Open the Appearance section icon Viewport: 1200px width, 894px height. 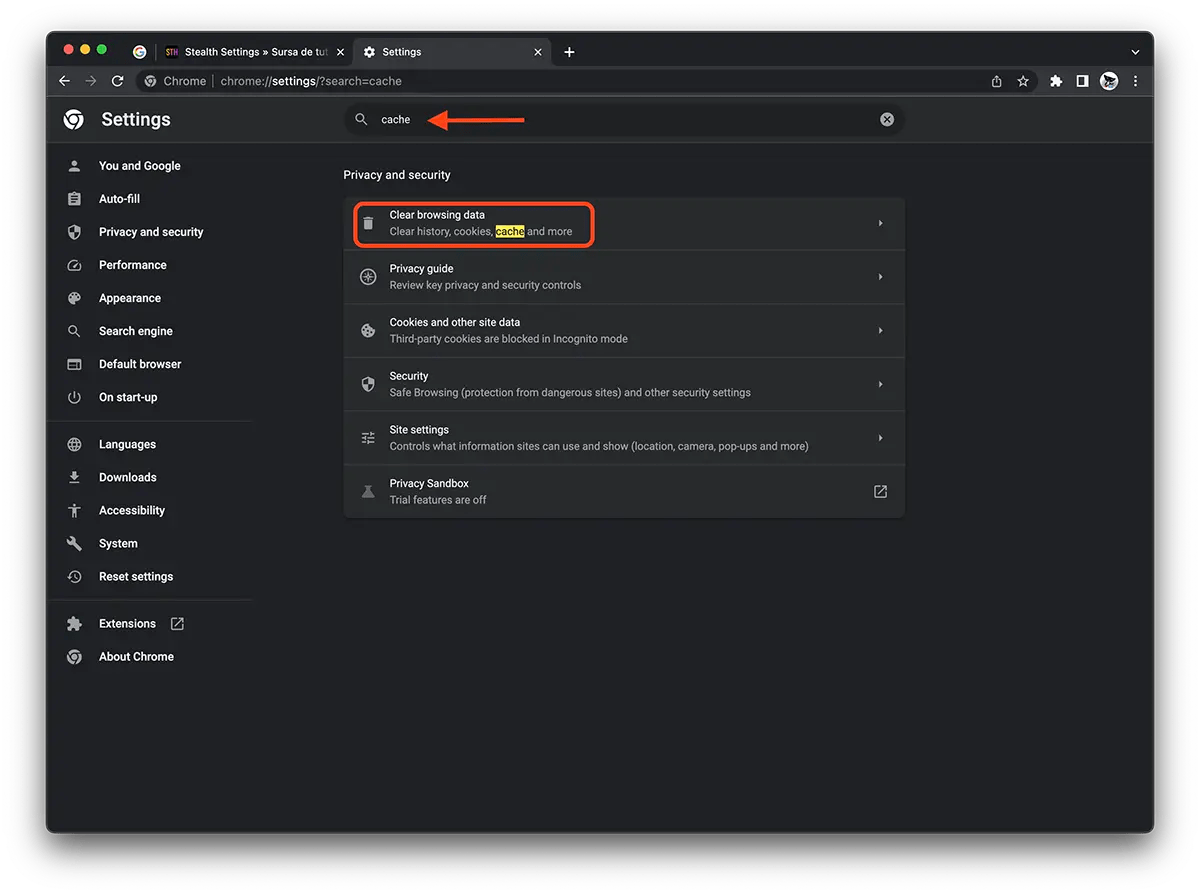74,298
